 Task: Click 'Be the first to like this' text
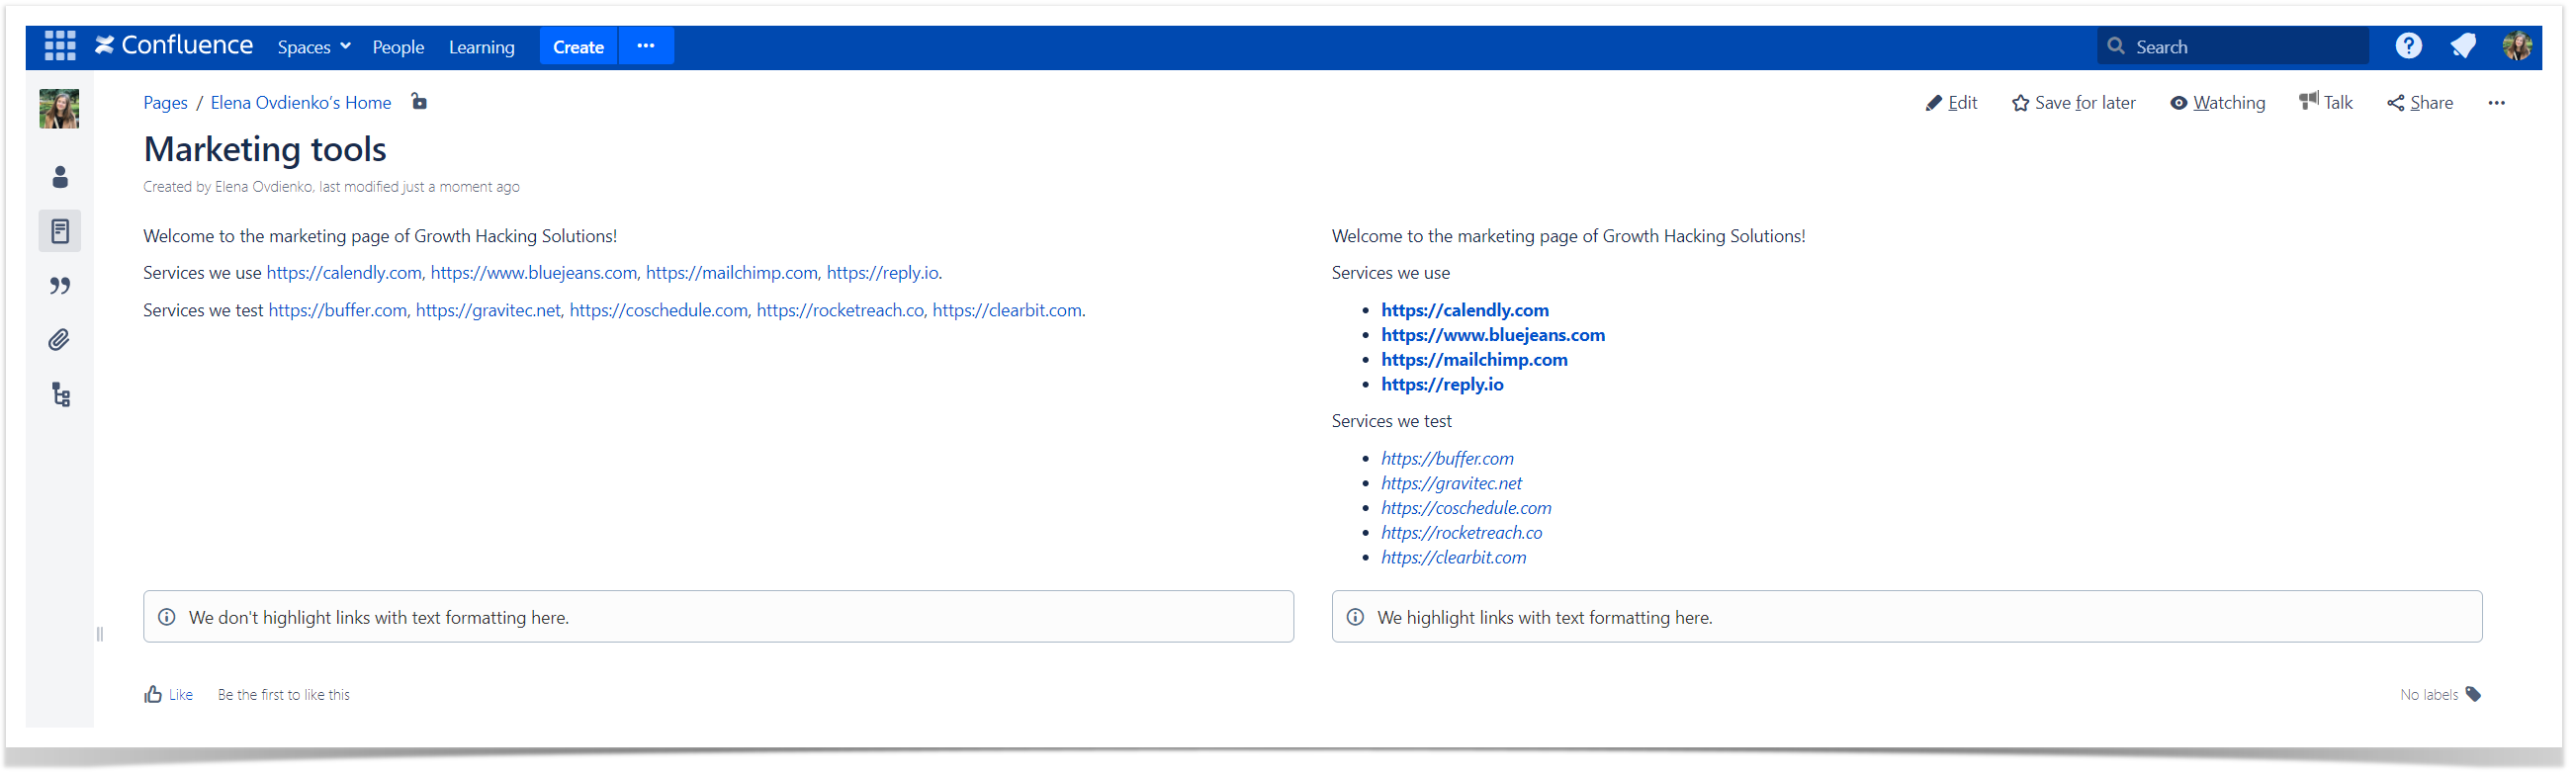click(284, 695)
